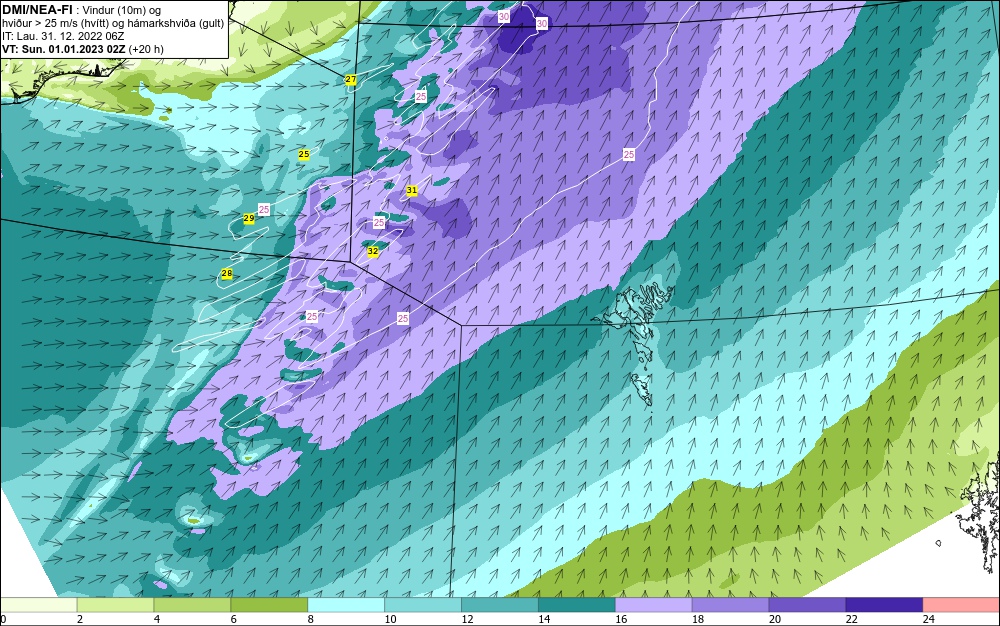Viewport: 1000px width, 626px height.
Task: Click the yellow gust label 29
Action: point(249,218)
